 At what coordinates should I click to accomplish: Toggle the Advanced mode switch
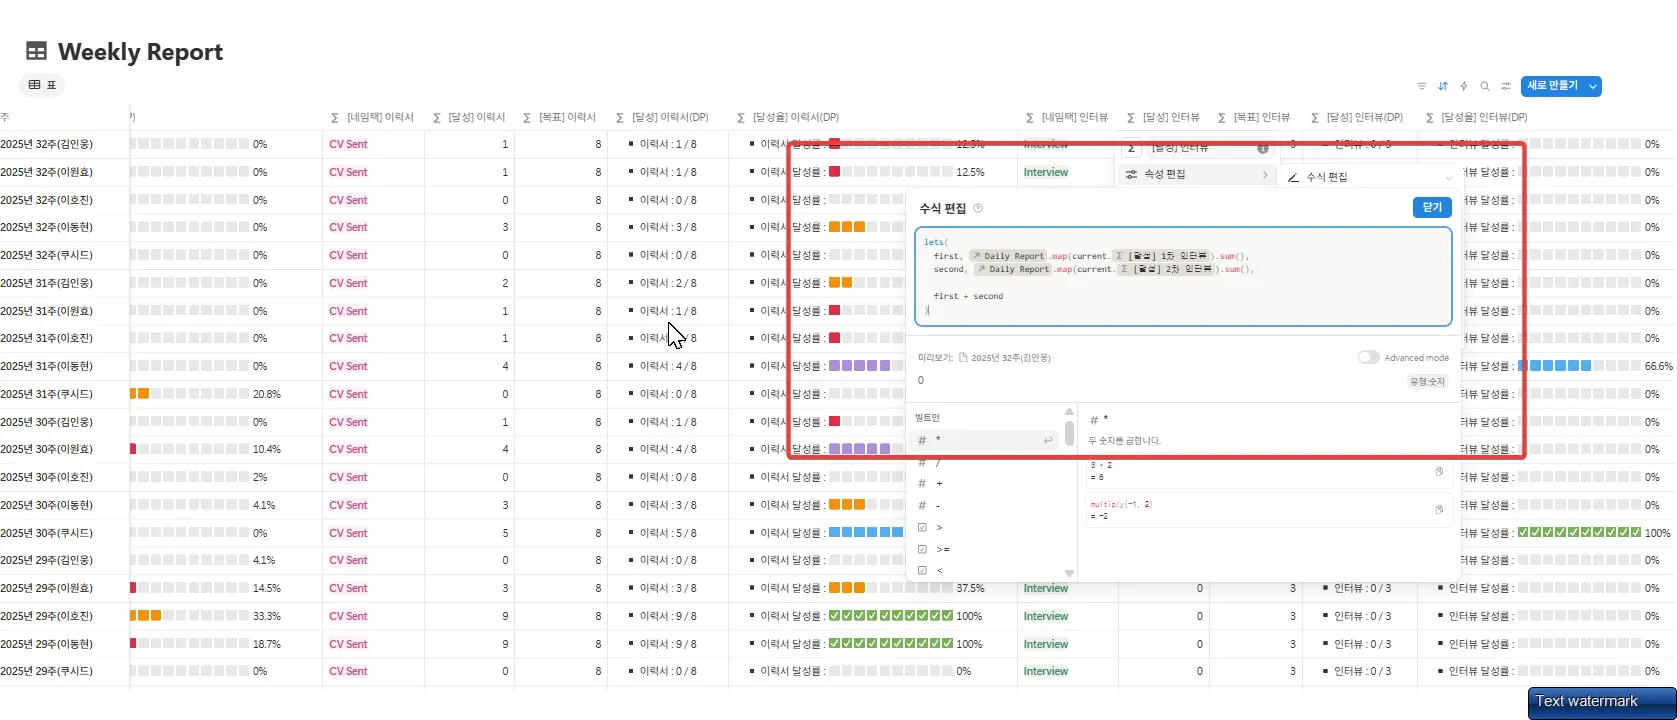point(1368,357)
